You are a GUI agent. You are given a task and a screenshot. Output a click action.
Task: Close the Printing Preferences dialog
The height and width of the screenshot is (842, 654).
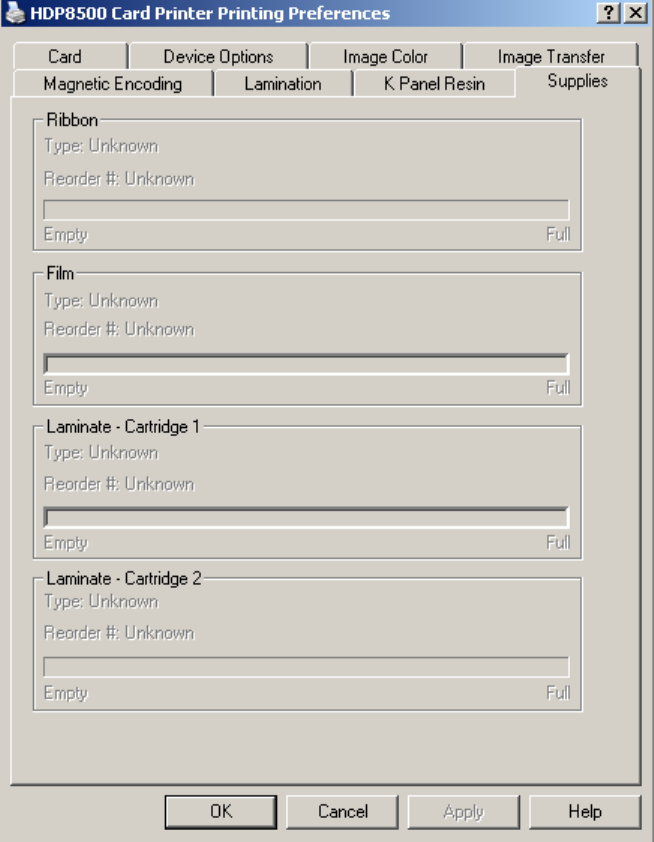pos(635,12)
